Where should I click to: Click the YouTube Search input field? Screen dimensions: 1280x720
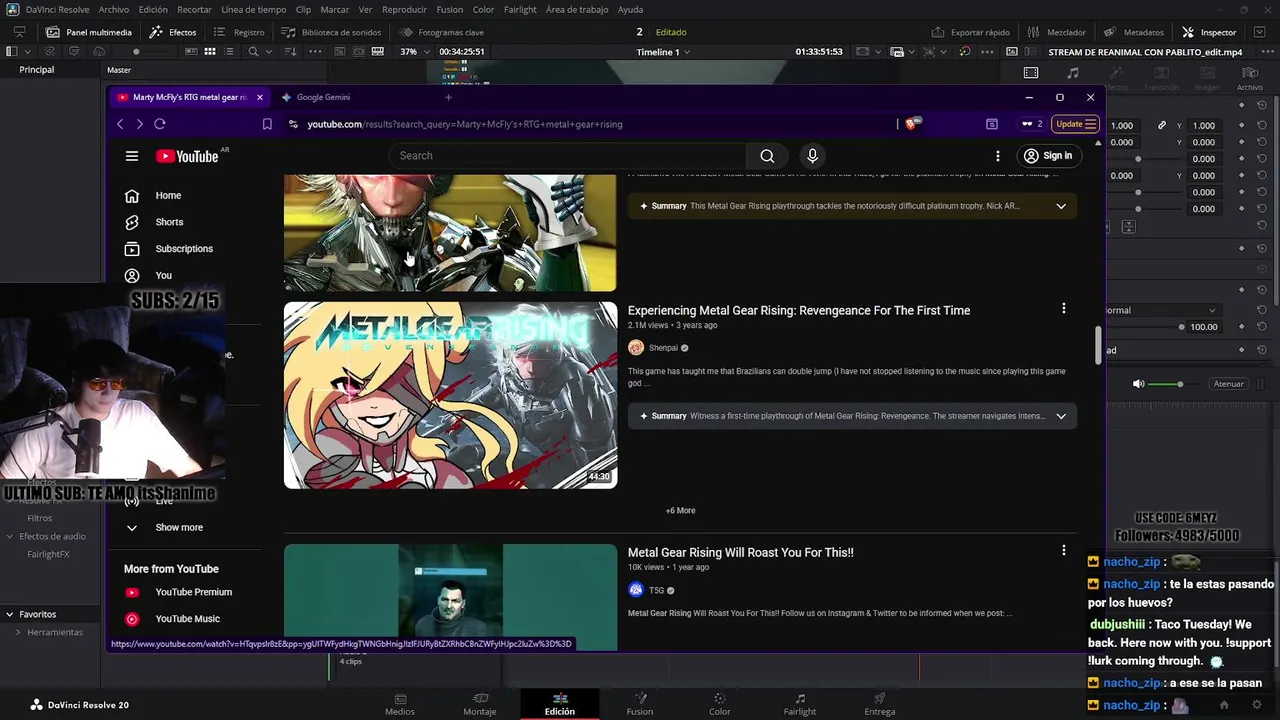[x=567, y=156]
